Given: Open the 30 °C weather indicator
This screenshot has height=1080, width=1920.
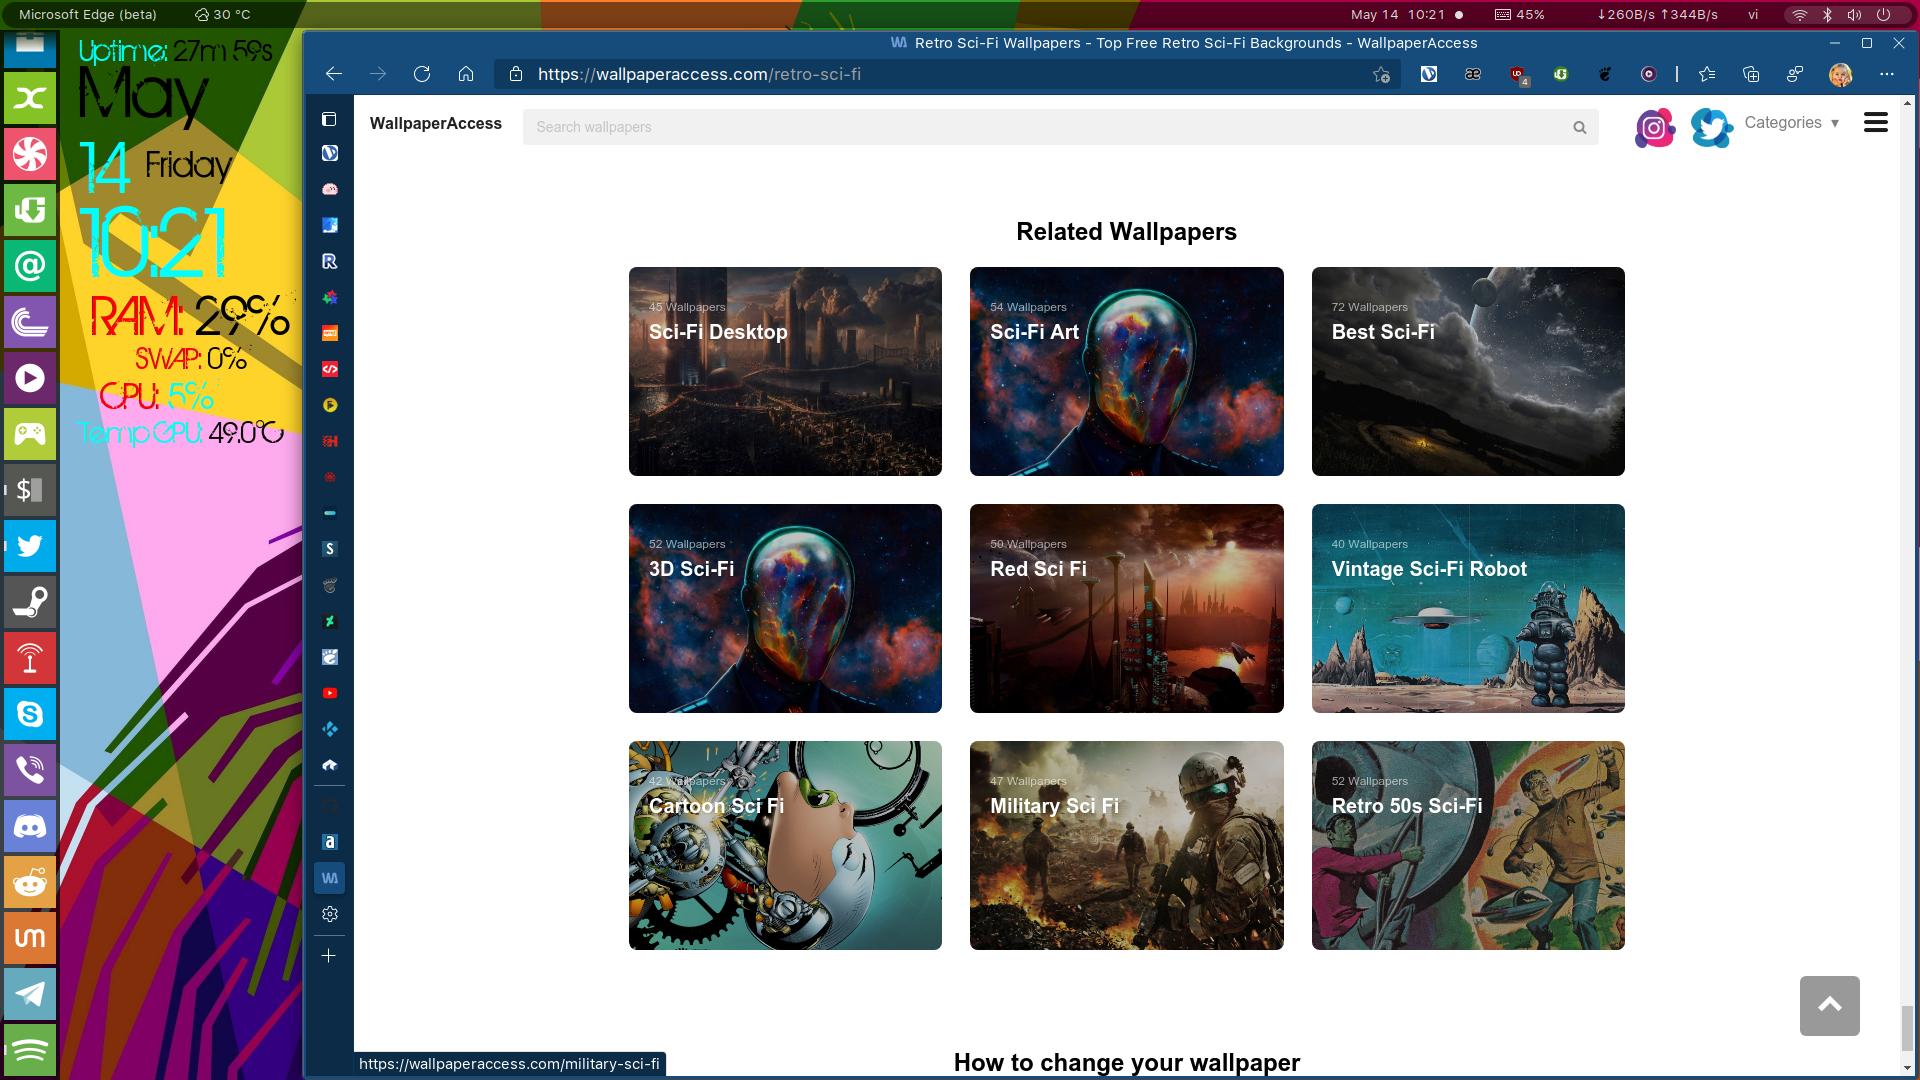Looking at the screenshot, I should tap(222, 14).
